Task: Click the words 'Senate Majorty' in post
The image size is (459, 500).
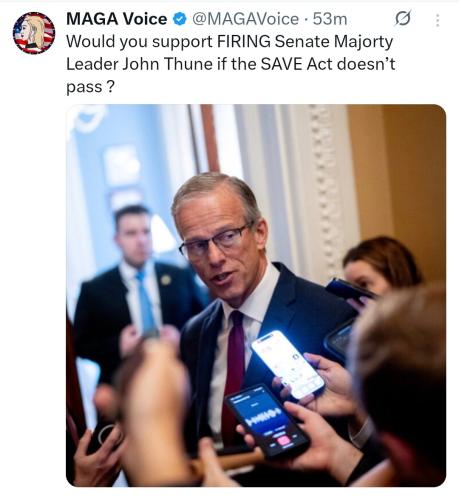Action: pyautogui.click(x=334, y=42)
